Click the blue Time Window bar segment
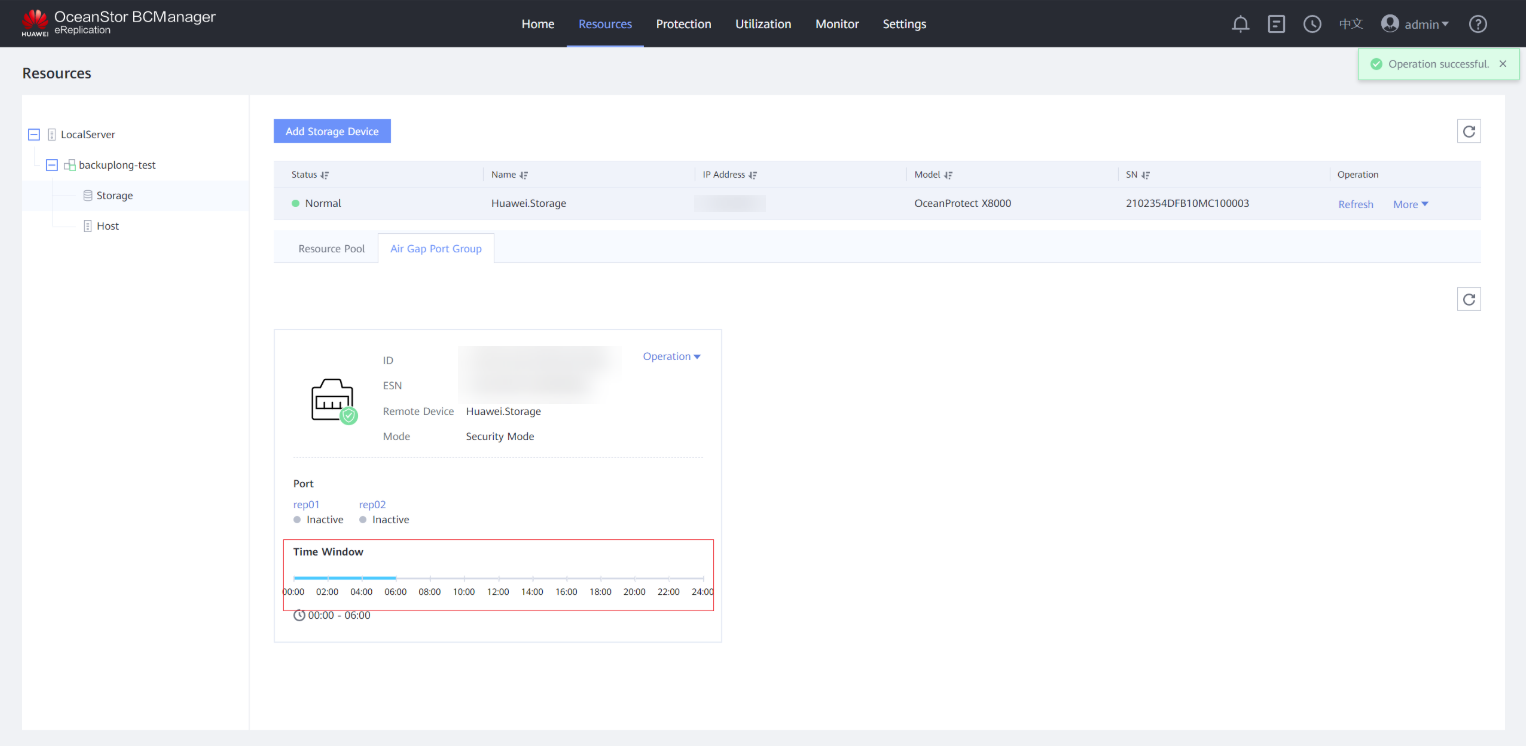Screen dimensions: 1526x746 (x=345, y=578)
